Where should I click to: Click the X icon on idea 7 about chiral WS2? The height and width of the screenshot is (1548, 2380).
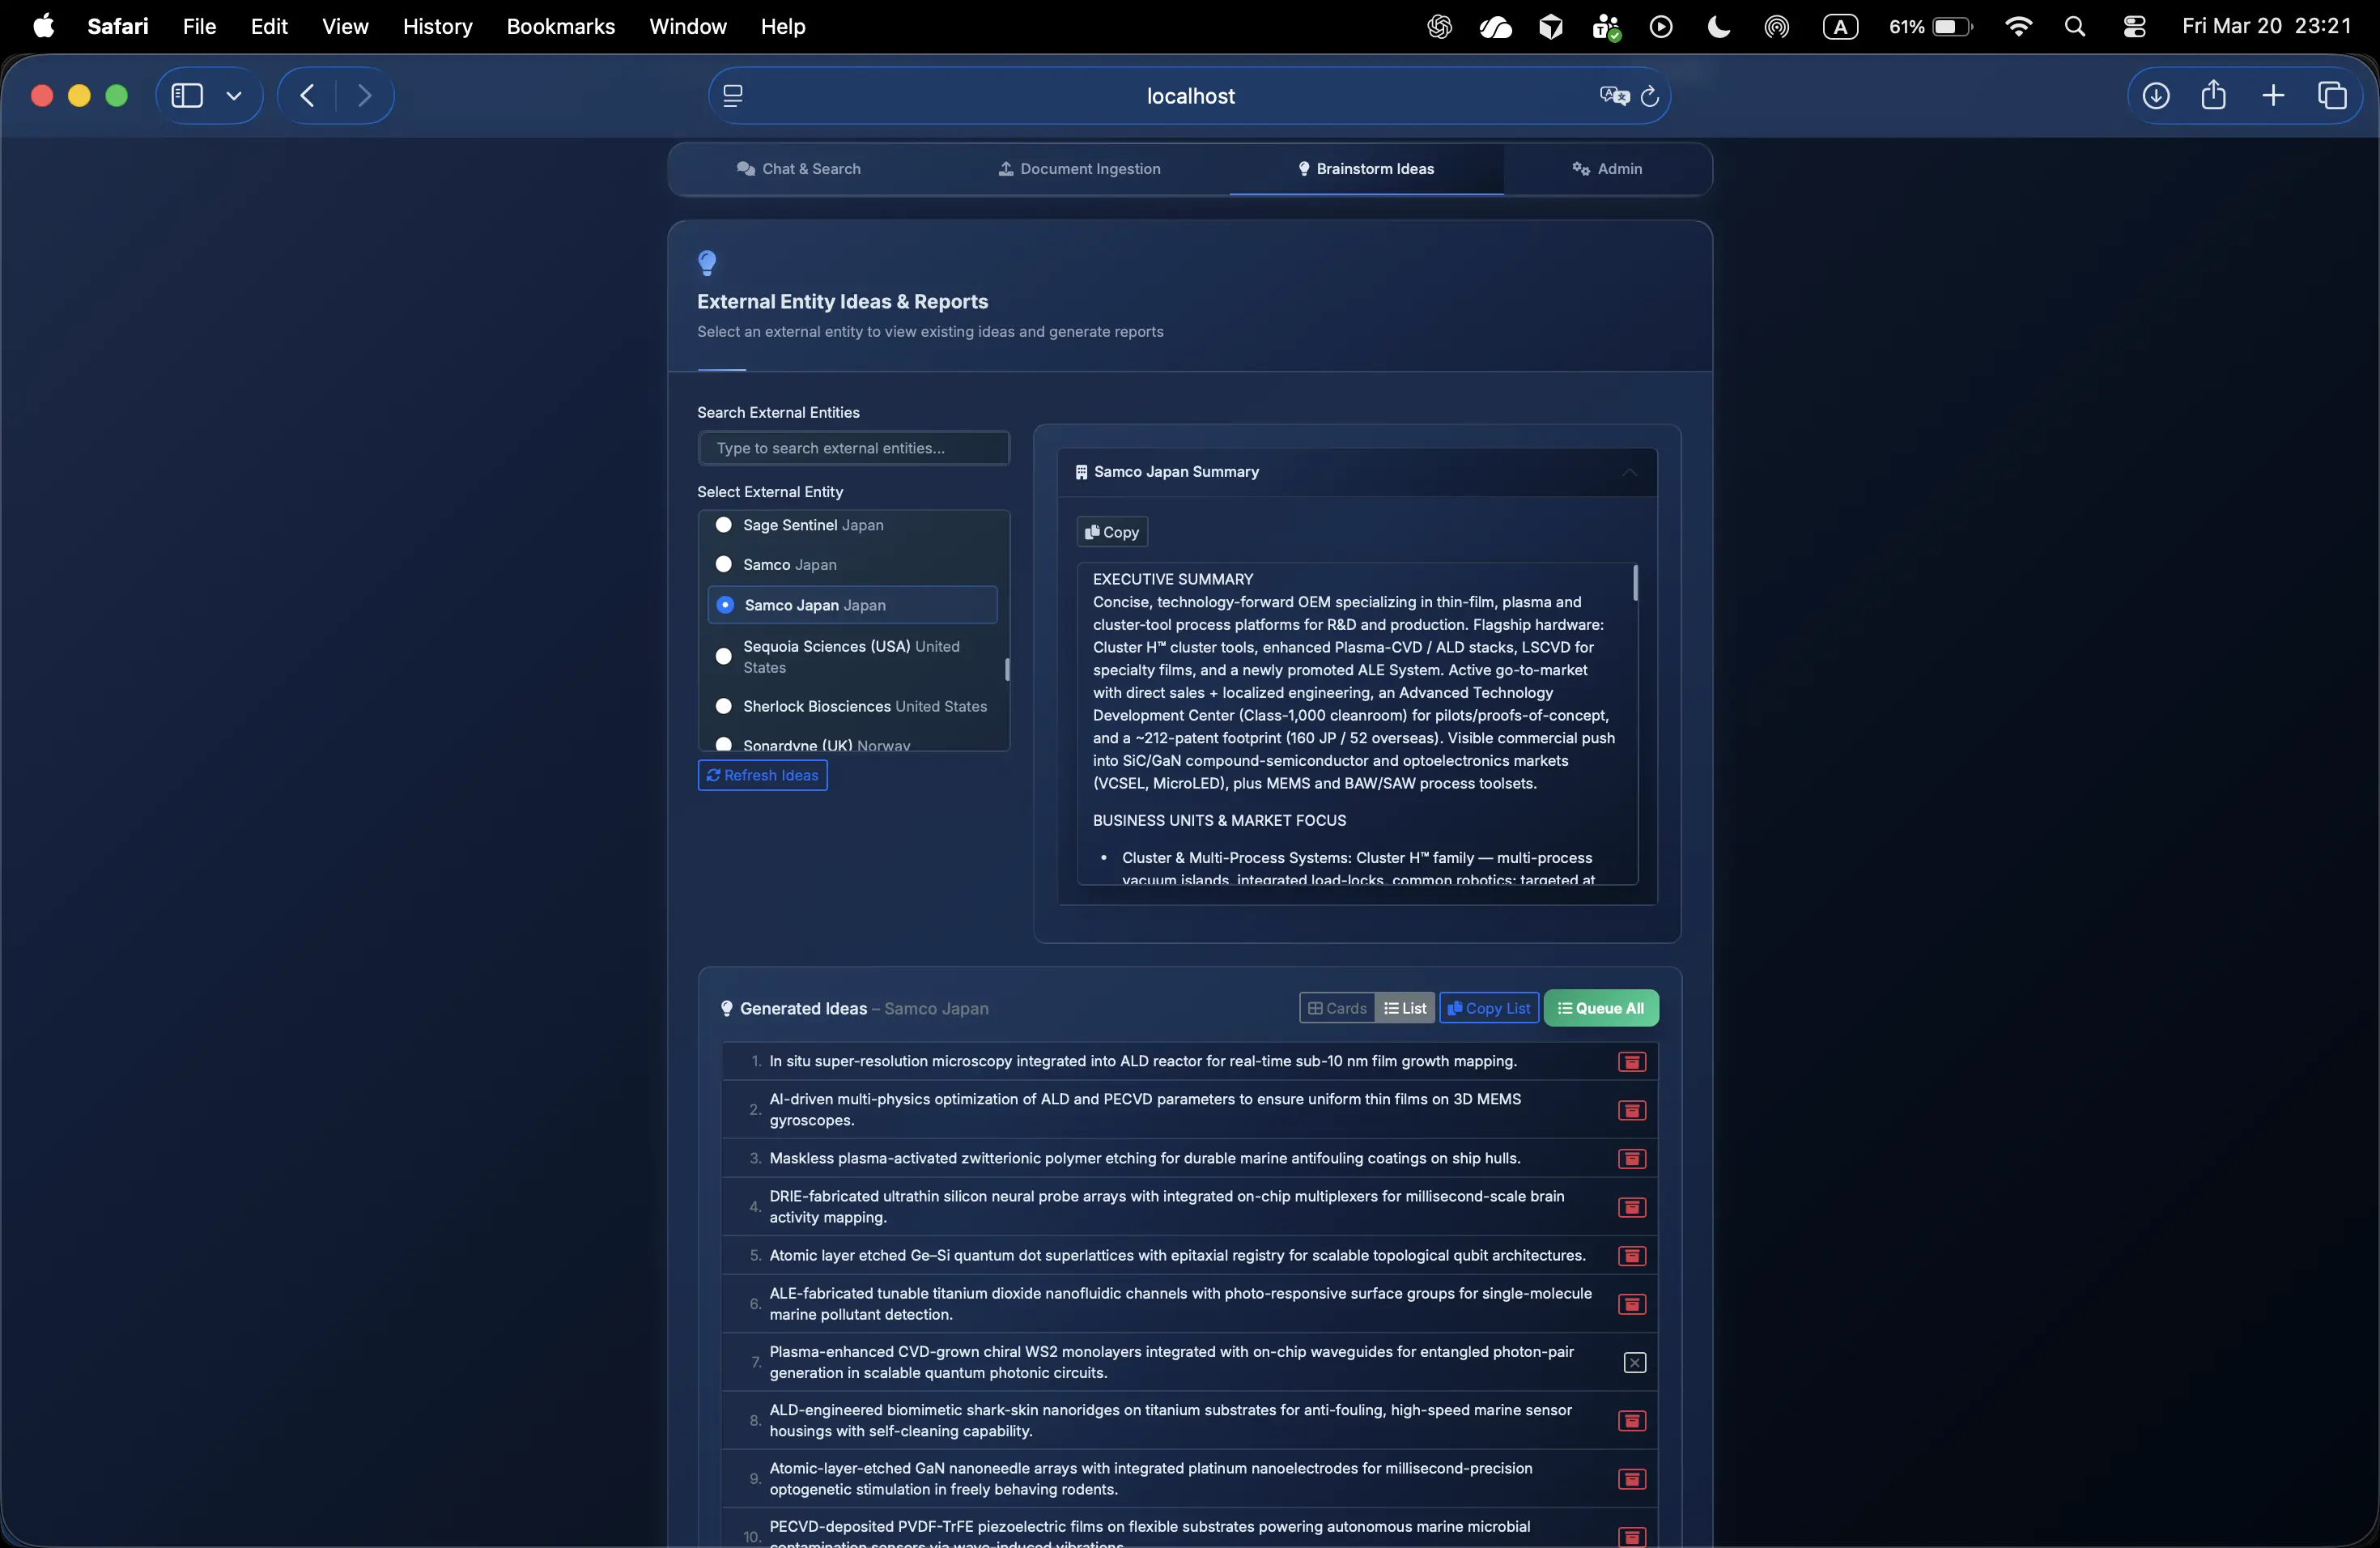(1634, 1362)
